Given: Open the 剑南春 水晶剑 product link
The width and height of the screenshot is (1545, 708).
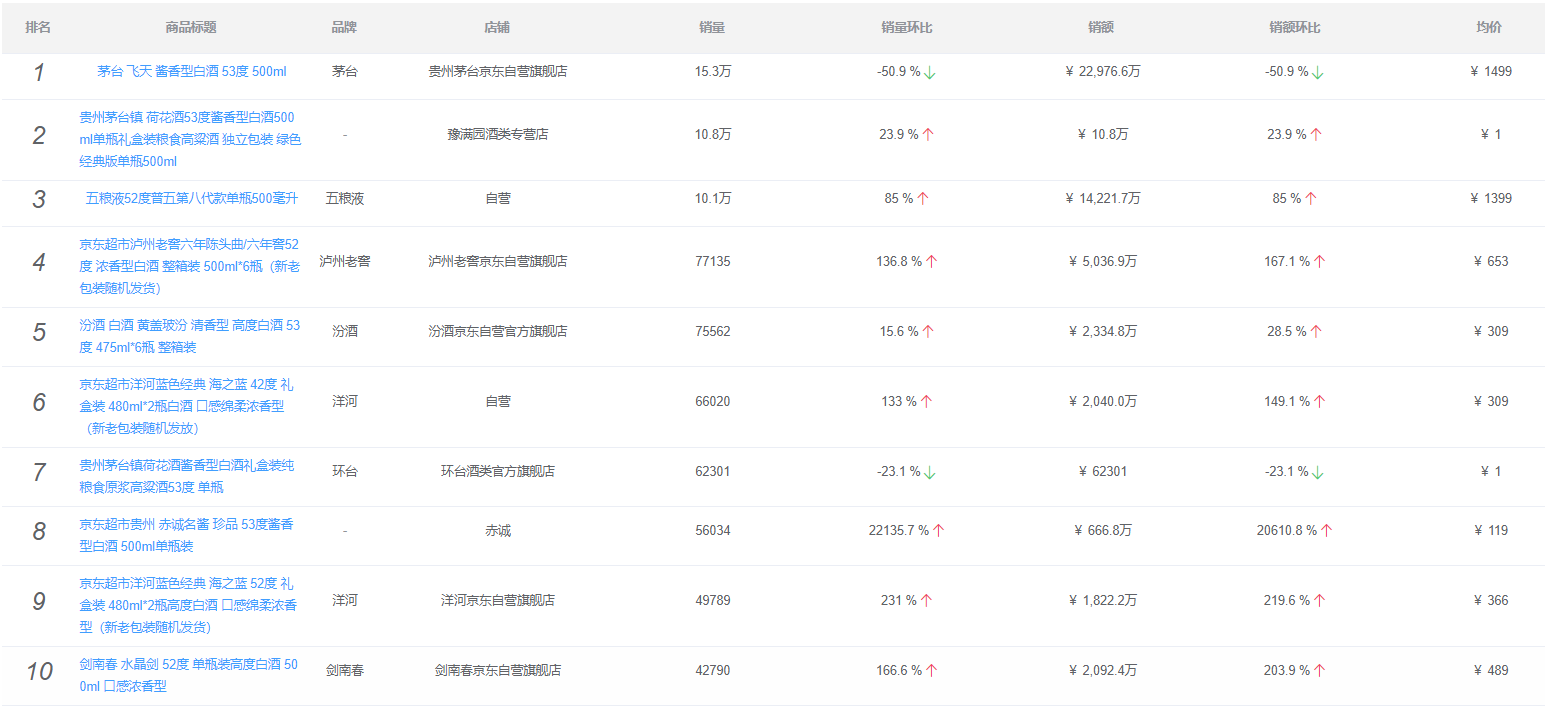Looking at the screenshot, I should tap(191, 676).
